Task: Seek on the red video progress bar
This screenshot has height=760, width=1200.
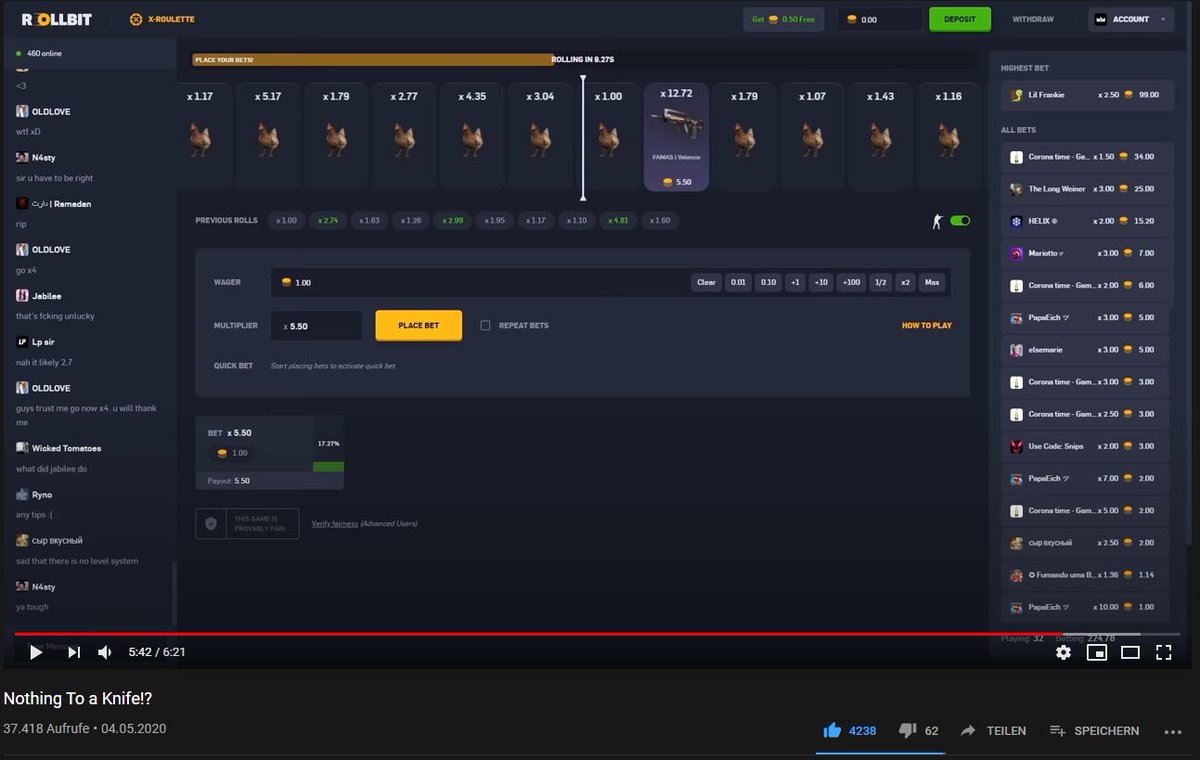Action: pyautogui.click(x=597, y=634)
